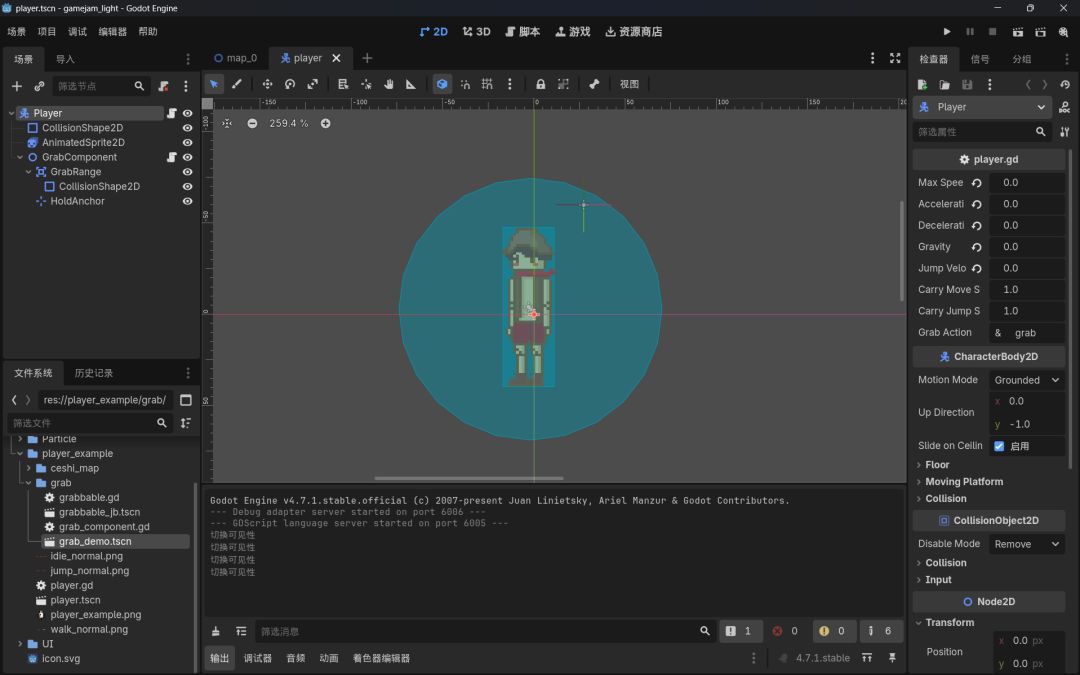This screenshot has height=675, width=1080.
Task: Open the 脚本 editor workspace
Action: pyautogui.click(x=523, y=32)
